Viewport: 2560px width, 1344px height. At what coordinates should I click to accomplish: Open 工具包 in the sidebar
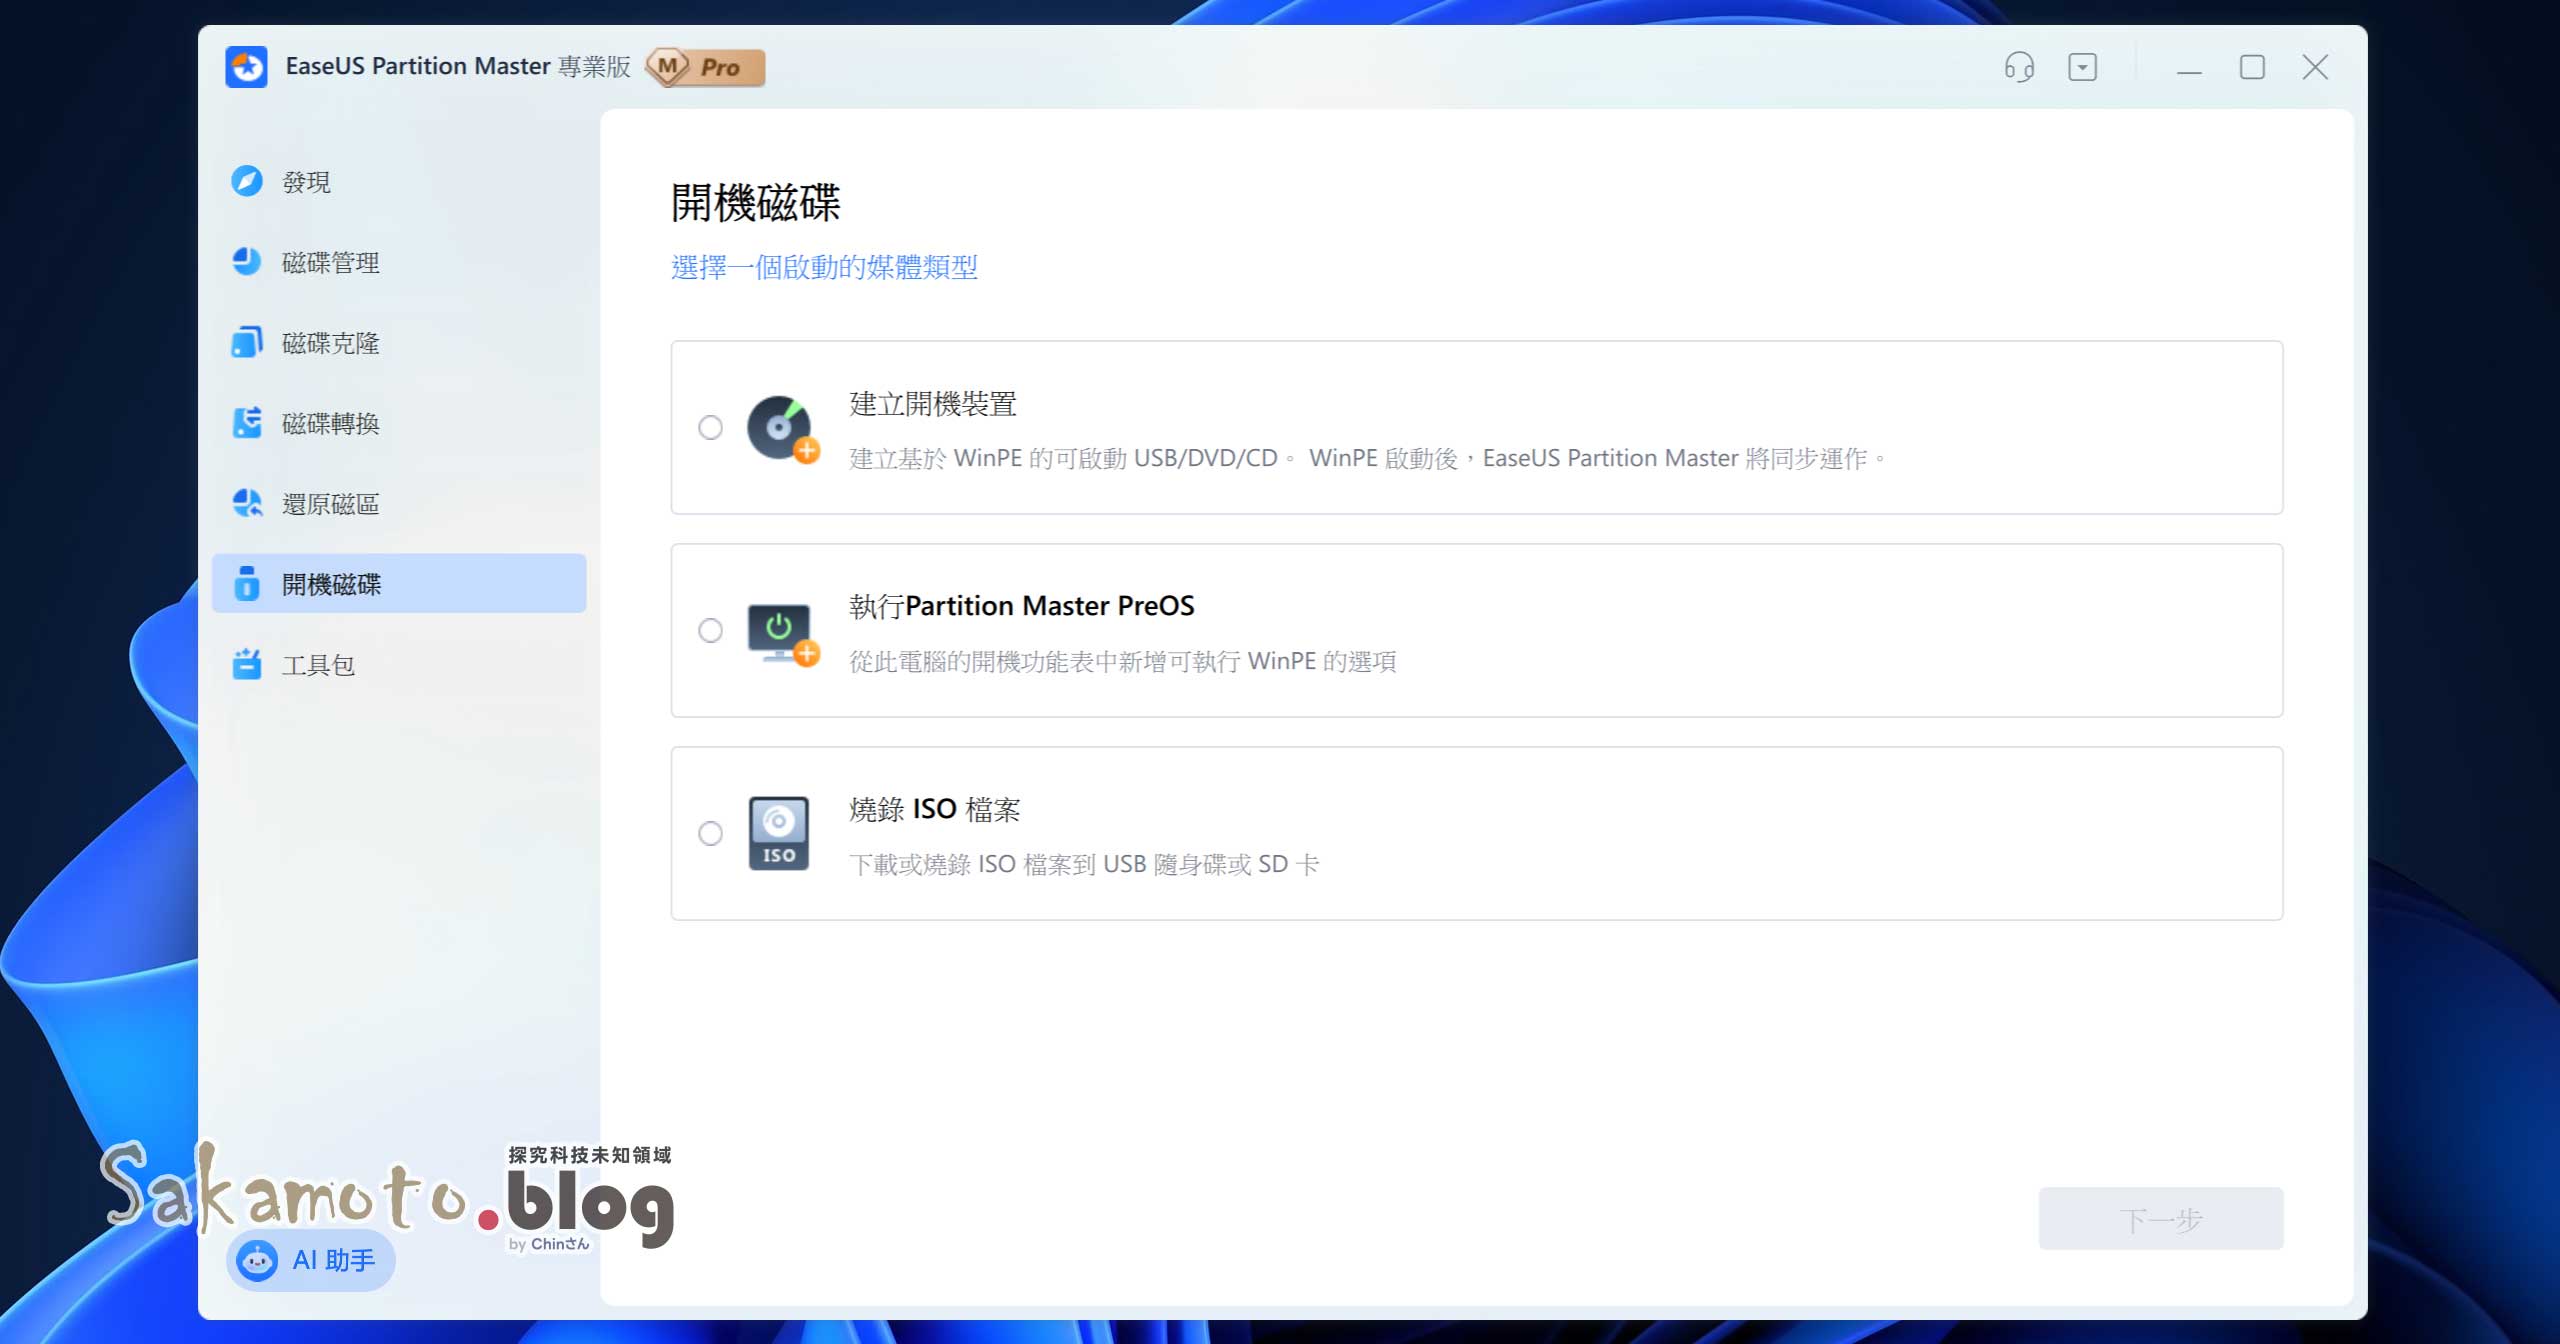398,664
